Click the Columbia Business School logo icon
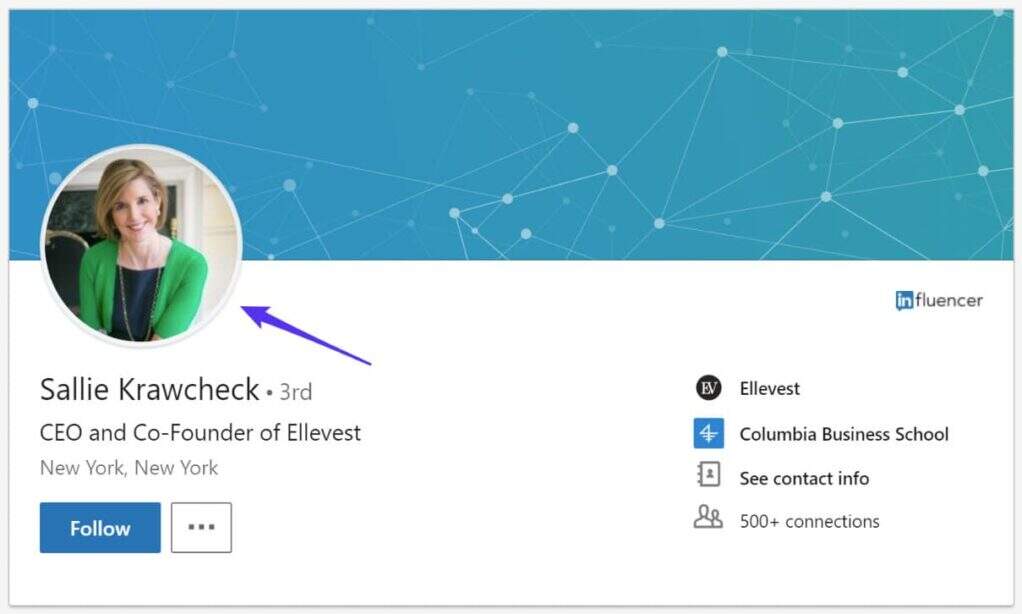1022x614 pixels. coord(708,434)
